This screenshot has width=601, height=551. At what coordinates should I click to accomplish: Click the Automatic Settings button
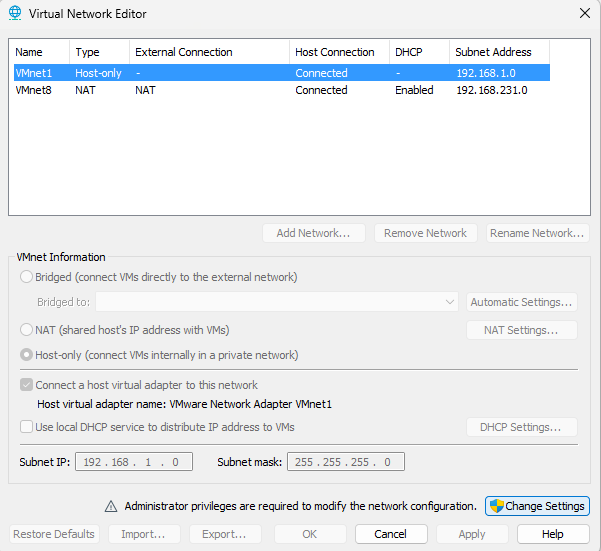click(522, 302)
